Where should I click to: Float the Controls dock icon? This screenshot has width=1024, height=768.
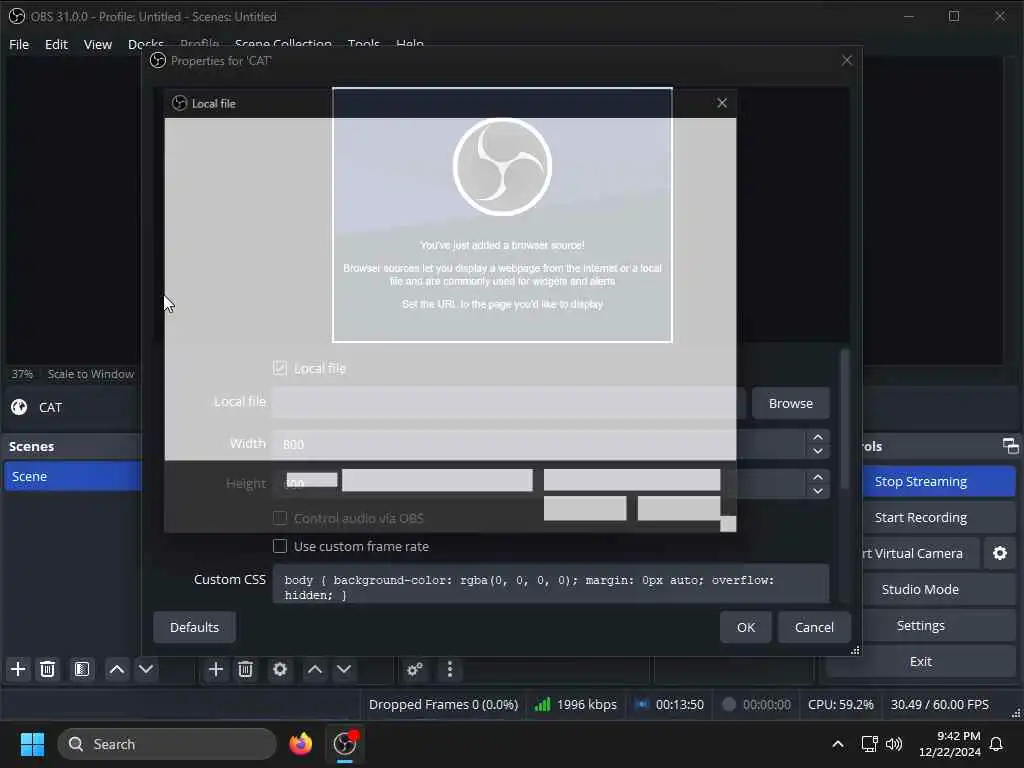pyautogui.click(x=1010, y=446)
